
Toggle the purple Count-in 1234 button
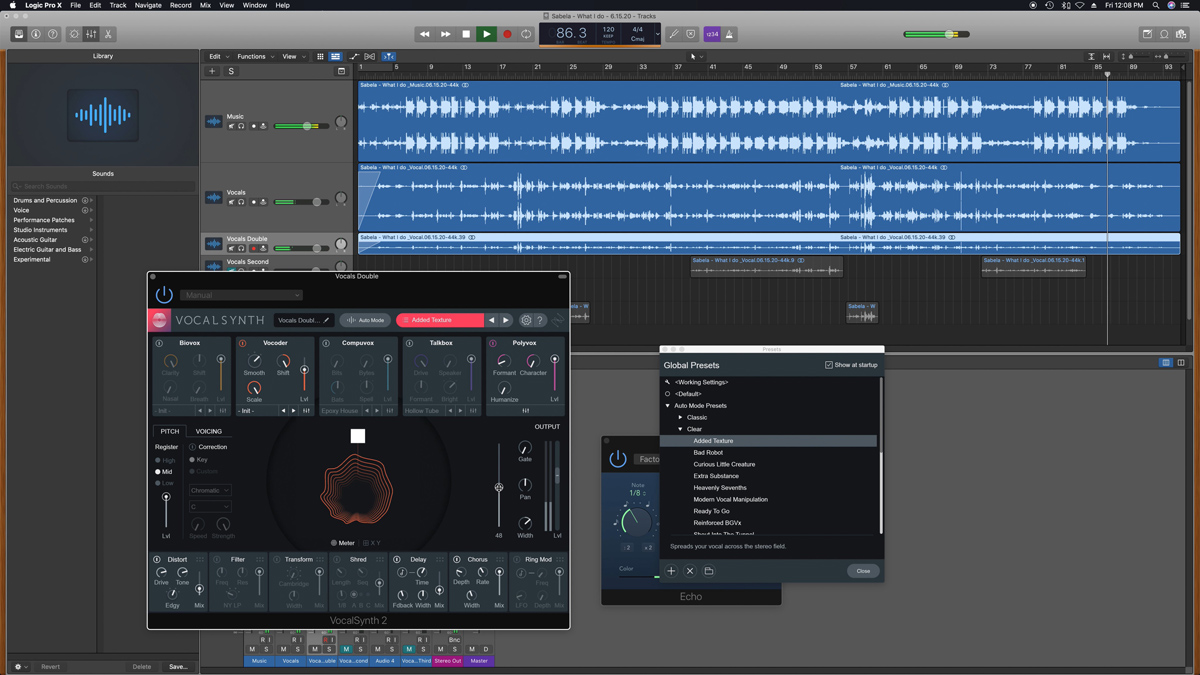[x=712, y=34]
